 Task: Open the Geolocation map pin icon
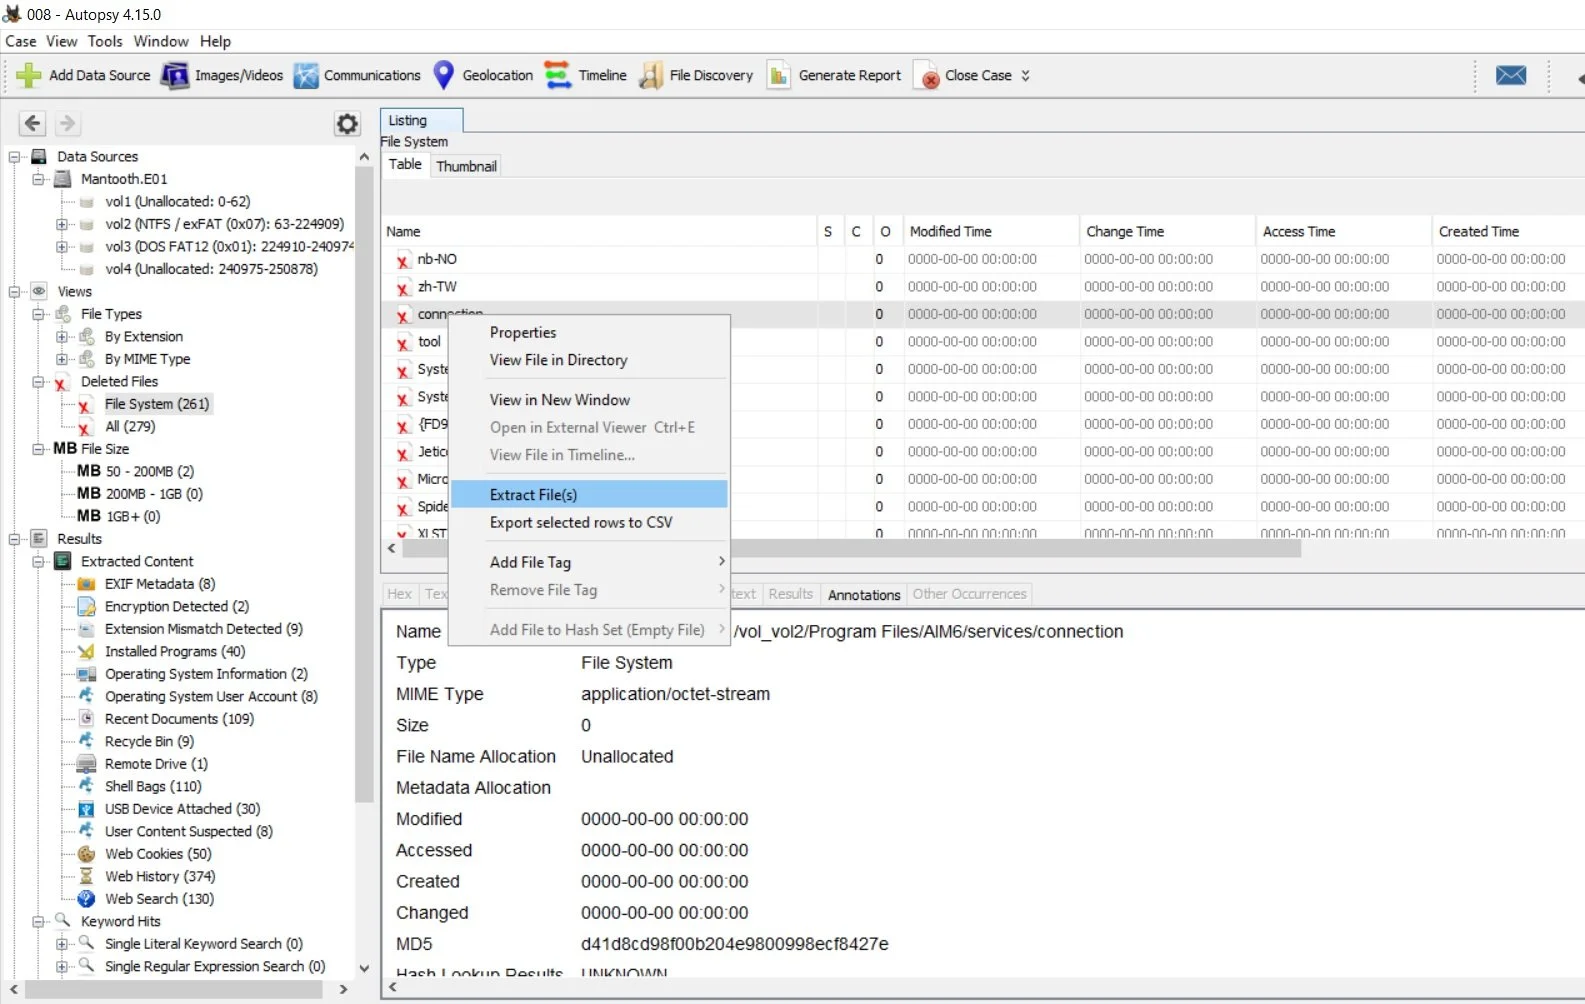pyautogui.click(x=444, y=75)
